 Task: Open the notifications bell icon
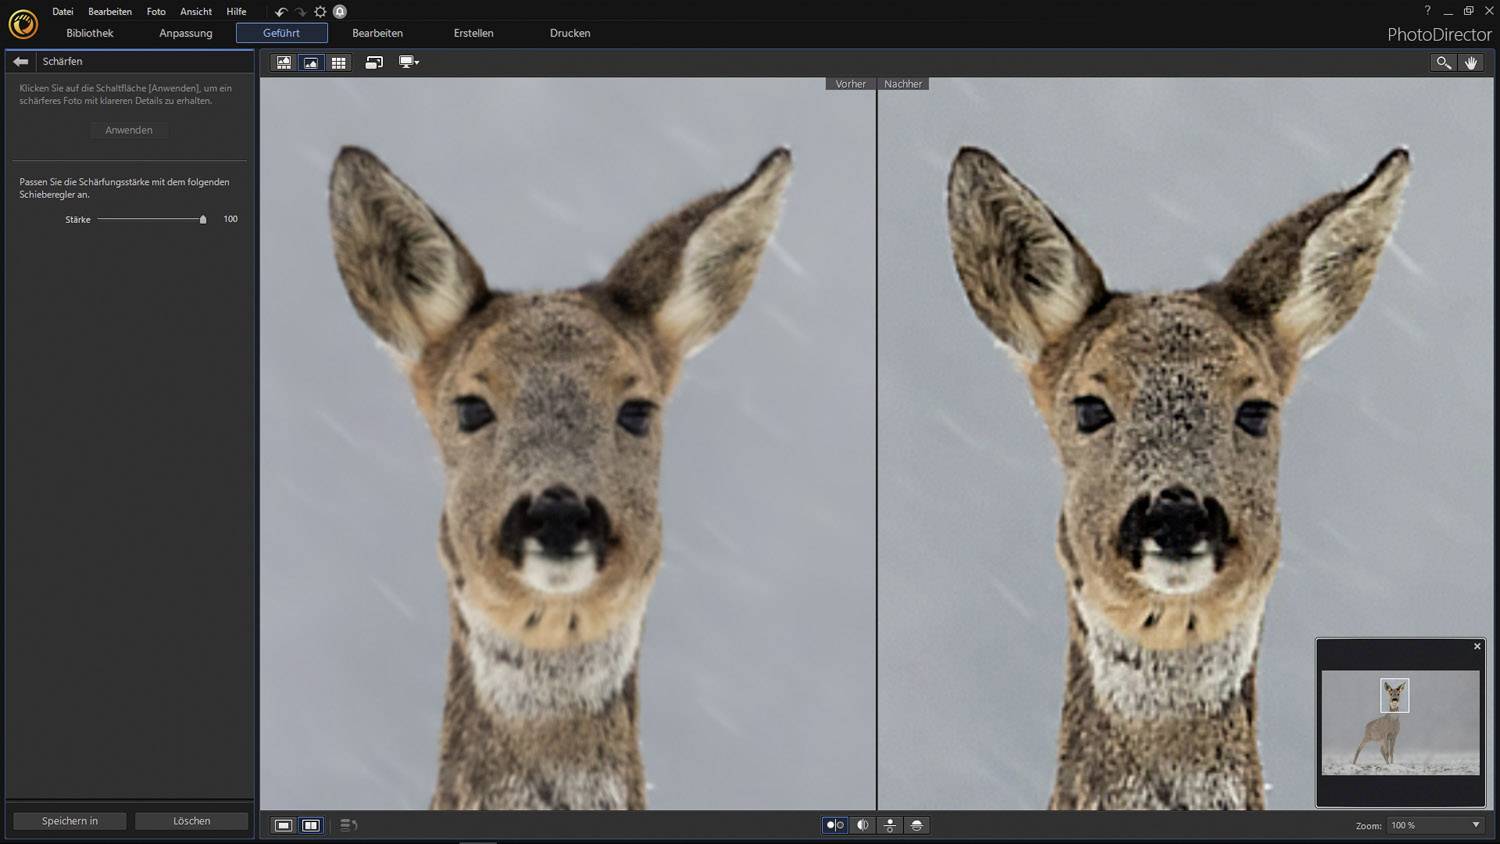click(x=340, y=12)
